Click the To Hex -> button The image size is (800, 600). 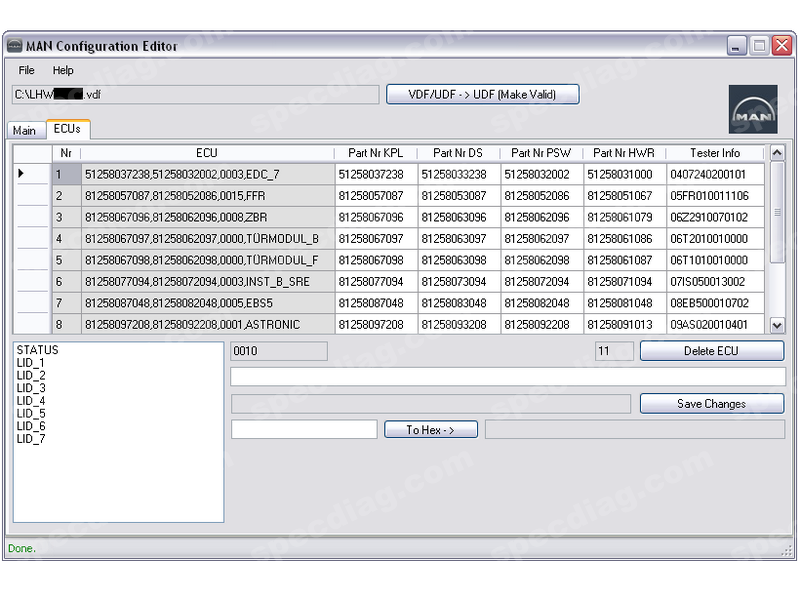tap(430, 430)
